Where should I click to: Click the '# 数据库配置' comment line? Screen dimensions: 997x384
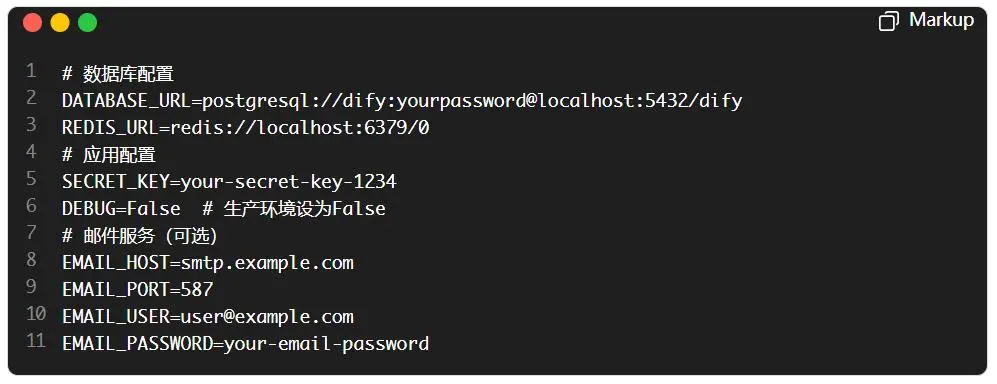click(118, 74)
